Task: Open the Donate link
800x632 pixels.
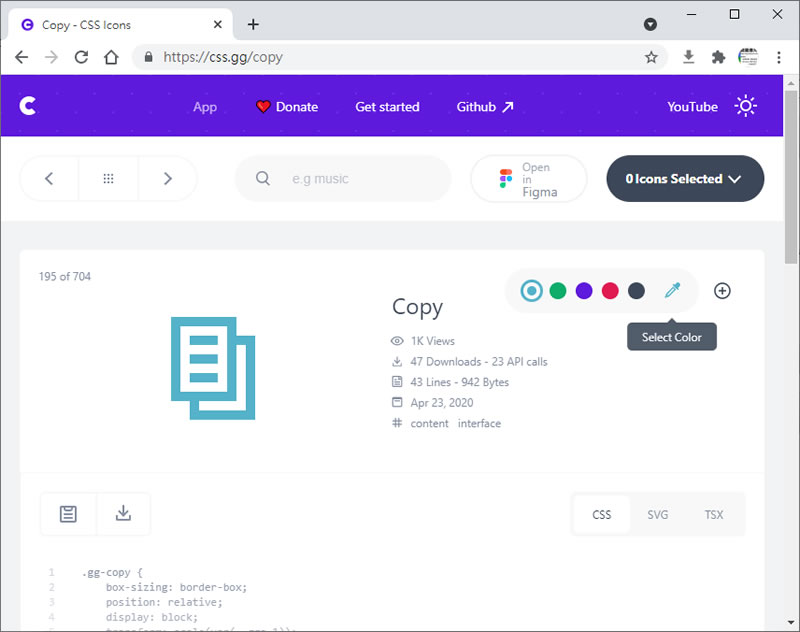Action: tap(287, 107)
